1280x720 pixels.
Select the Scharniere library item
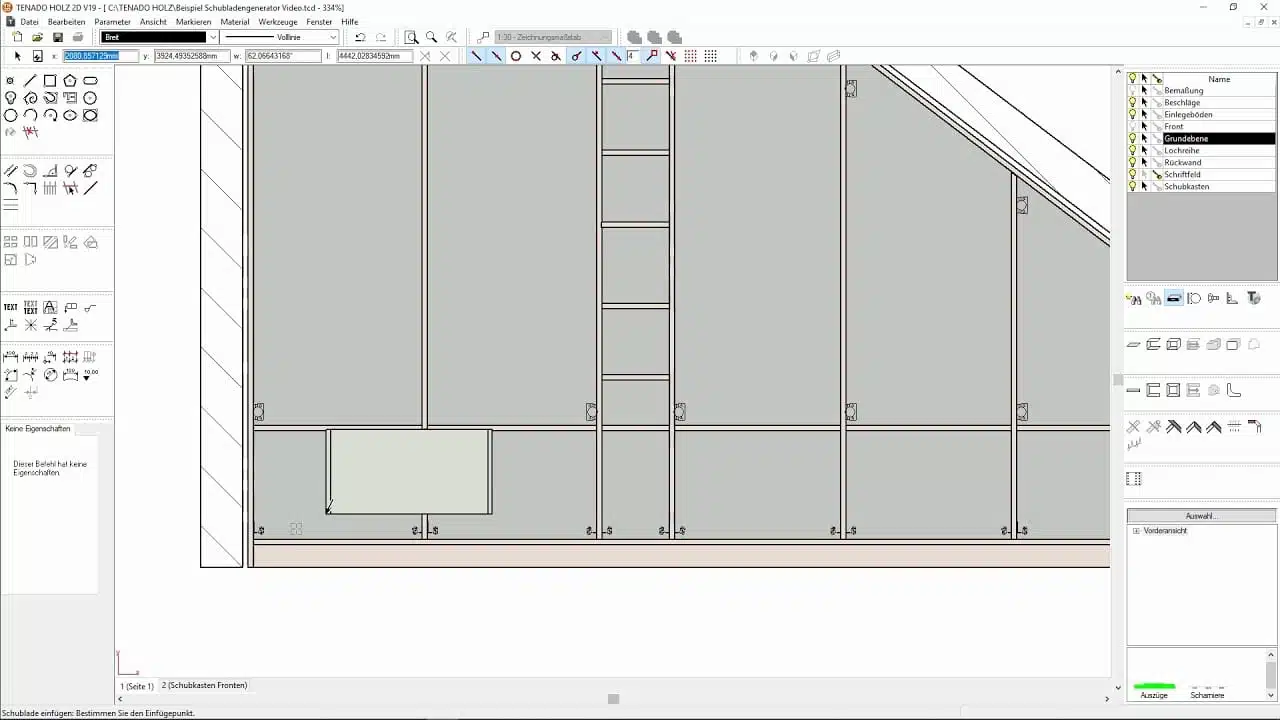1207,690
